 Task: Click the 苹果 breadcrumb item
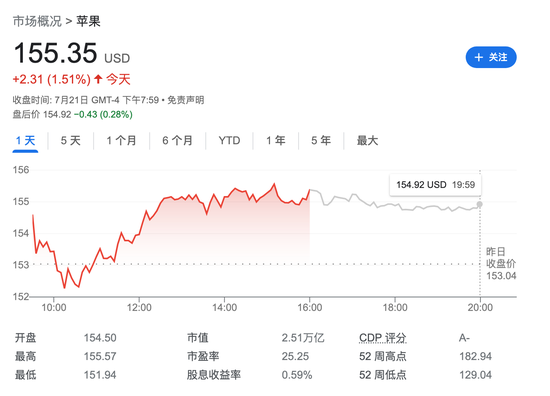[x=88, y=21]
